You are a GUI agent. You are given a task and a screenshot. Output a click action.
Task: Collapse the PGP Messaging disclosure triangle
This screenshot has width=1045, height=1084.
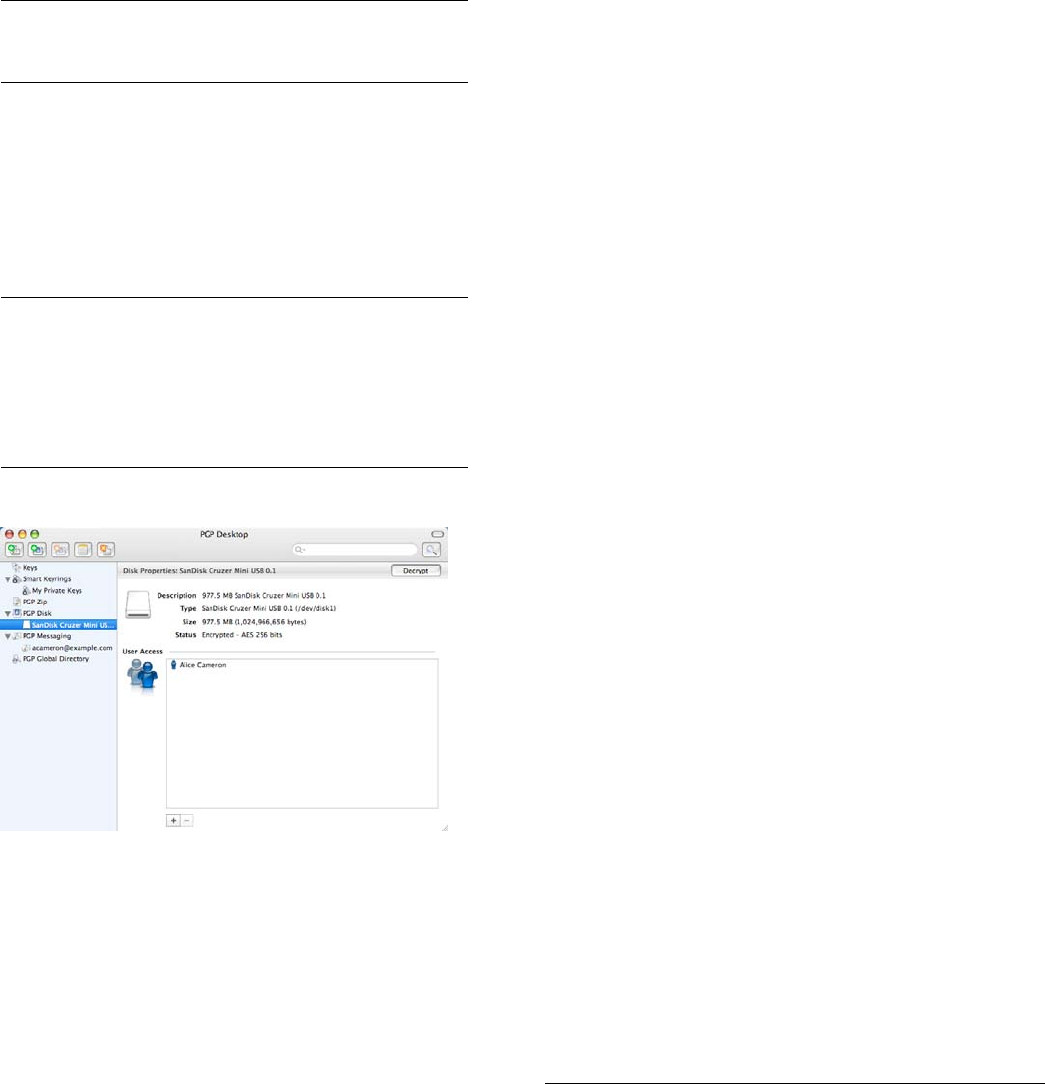tap(8, 636)
